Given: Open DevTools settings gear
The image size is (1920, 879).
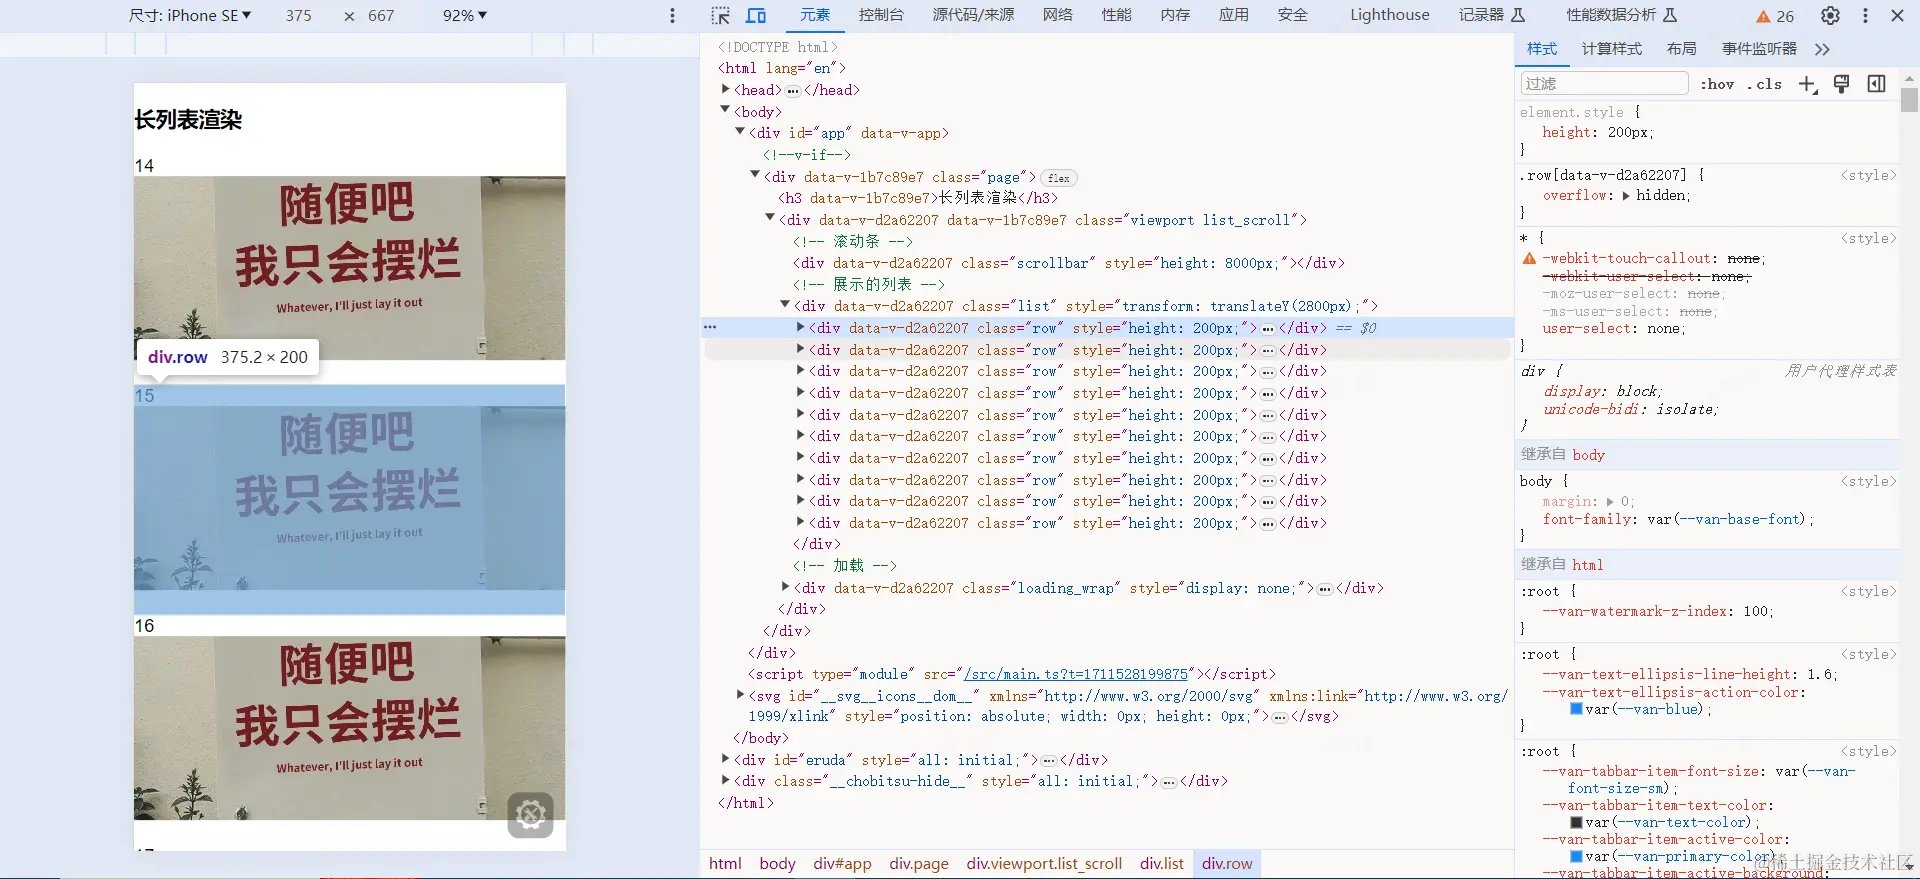Looking at the screenshot, I should tap(1830, 15).
